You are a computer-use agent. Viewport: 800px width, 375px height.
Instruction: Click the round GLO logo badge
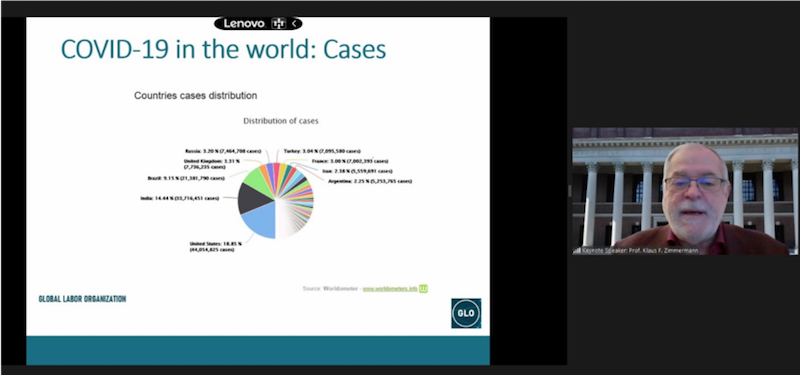coord(466,313)
